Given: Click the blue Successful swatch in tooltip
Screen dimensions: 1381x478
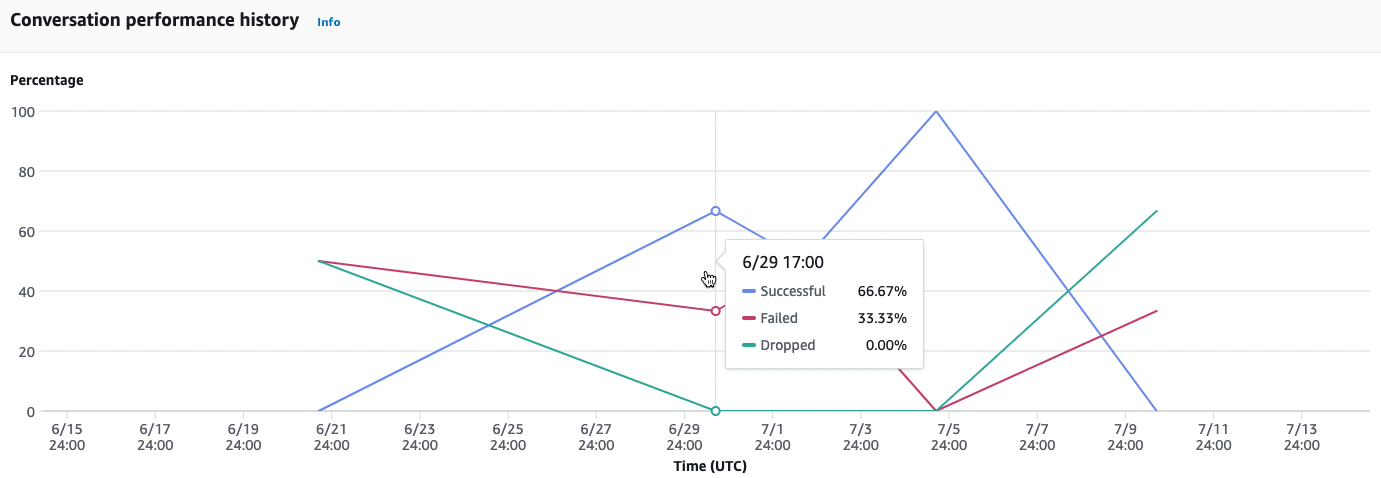Looking at the screenshot, I should coord(749,292).
